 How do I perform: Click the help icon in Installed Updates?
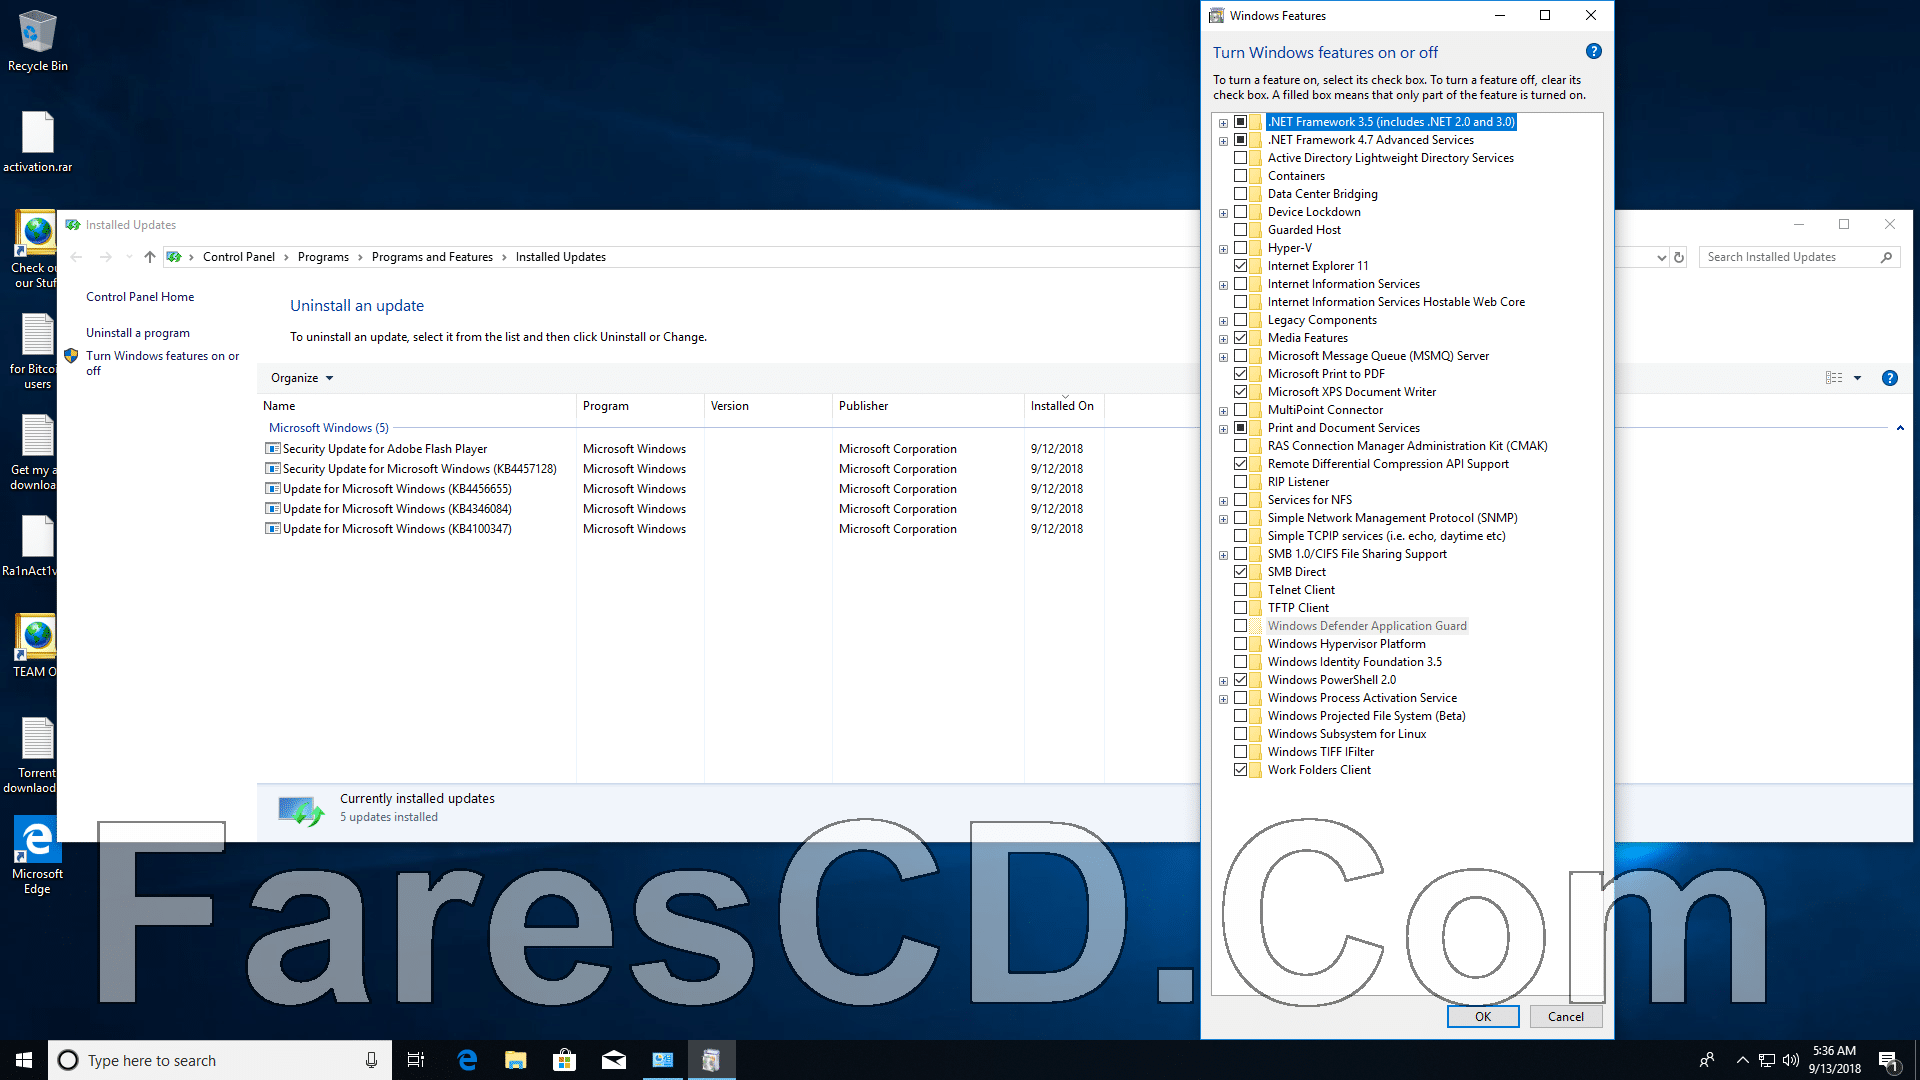(x=1889, y=378)
